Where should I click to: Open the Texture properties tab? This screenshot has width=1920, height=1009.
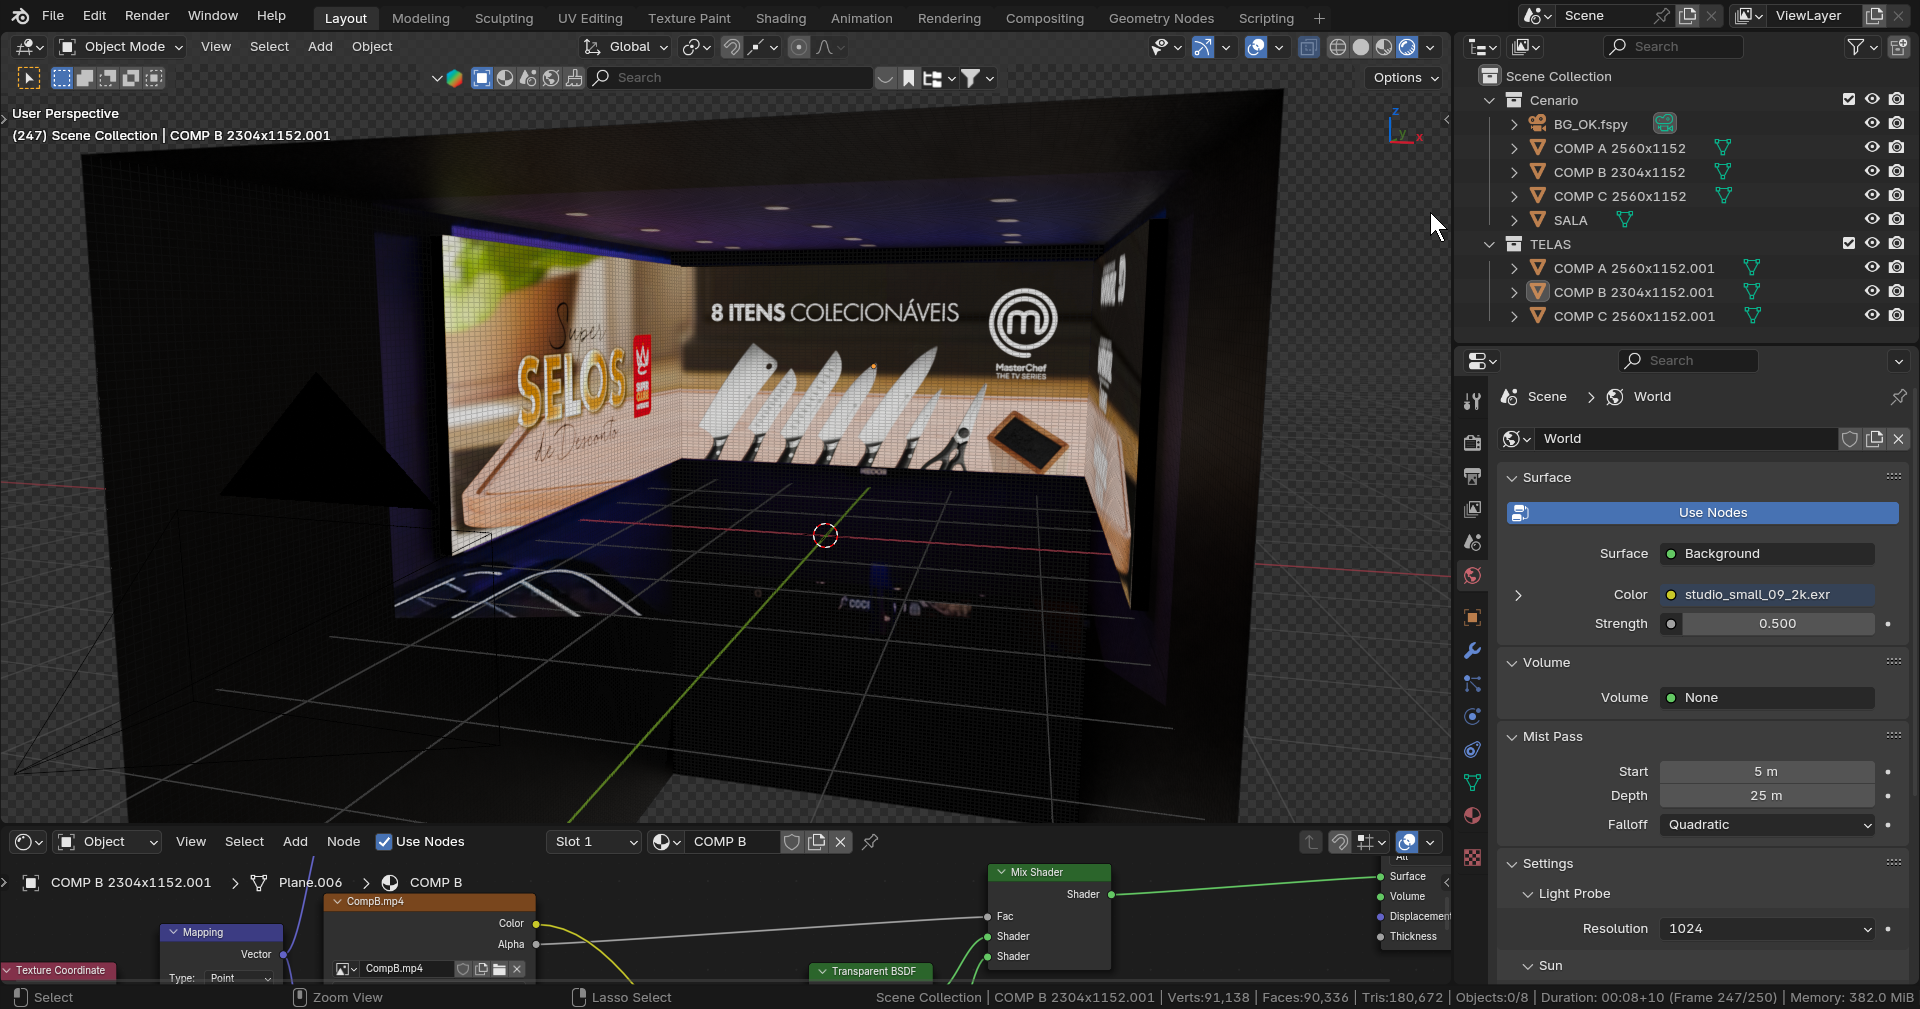click(1472, 857)
